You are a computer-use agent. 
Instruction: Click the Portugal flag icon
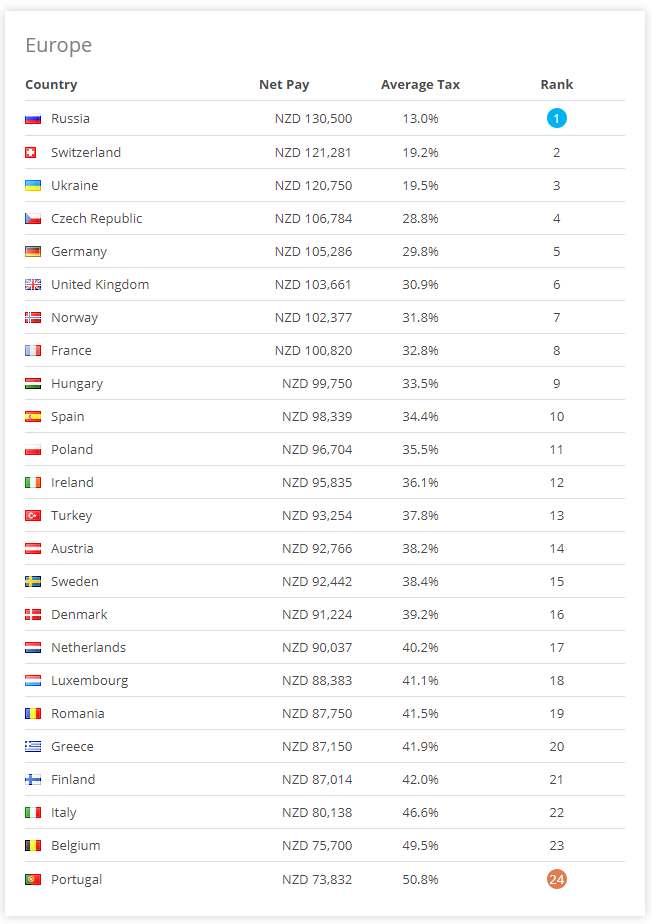33,880
